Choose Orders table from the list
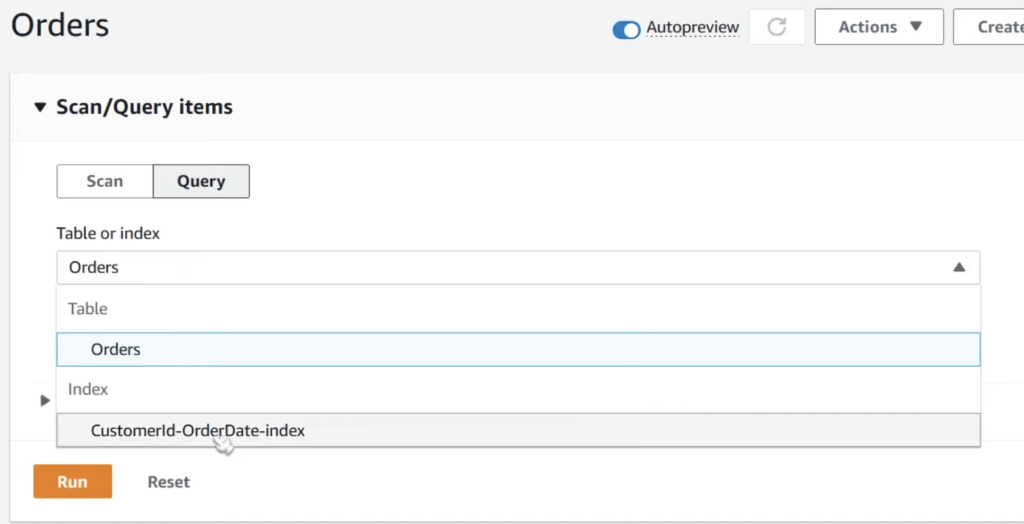The width and height of the screenshot is (1024, 524). 518,350
